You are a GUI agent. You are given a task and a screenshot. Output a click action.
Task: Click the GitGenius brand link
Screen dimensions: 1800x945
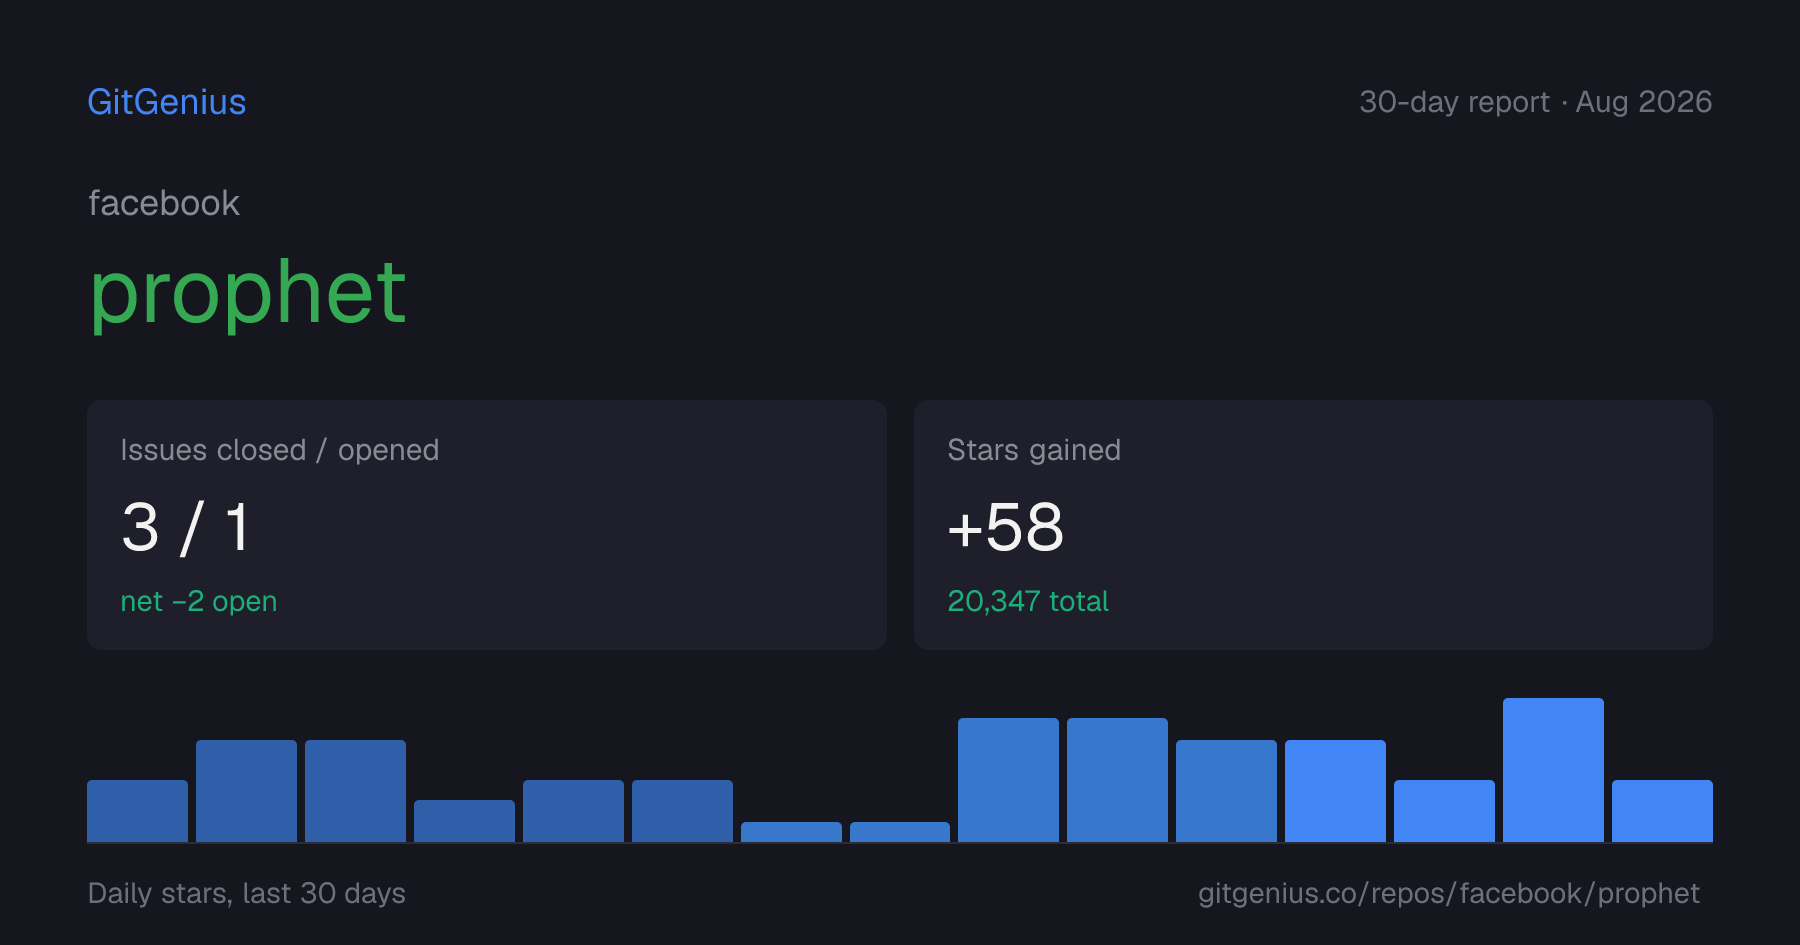coord(167,102)
